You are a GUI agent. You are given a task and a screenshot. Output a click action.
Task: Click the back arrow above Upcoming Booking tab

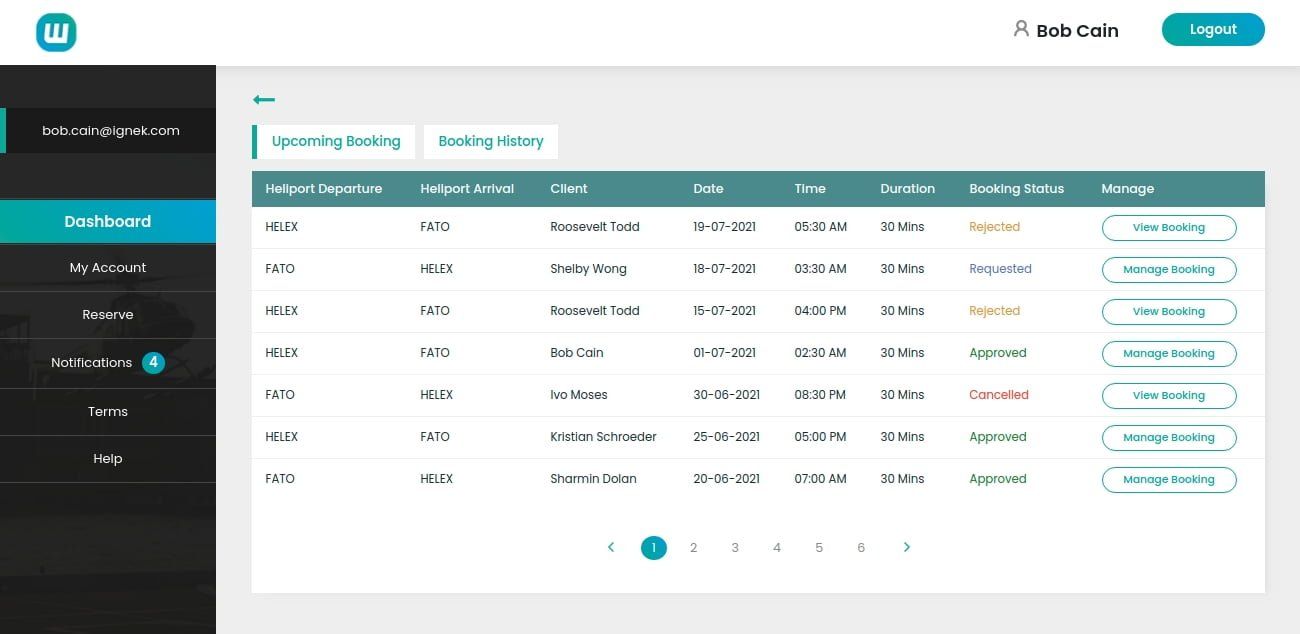point(263,99)
